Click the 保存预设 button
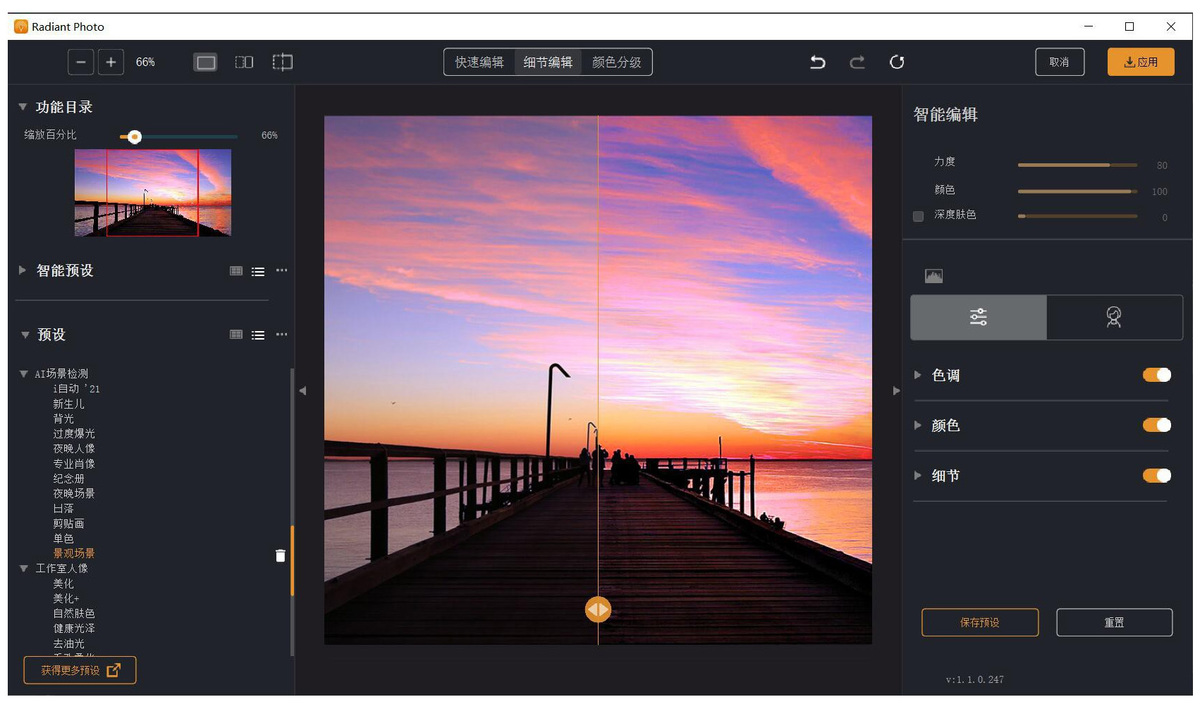 tap(980, 622)
